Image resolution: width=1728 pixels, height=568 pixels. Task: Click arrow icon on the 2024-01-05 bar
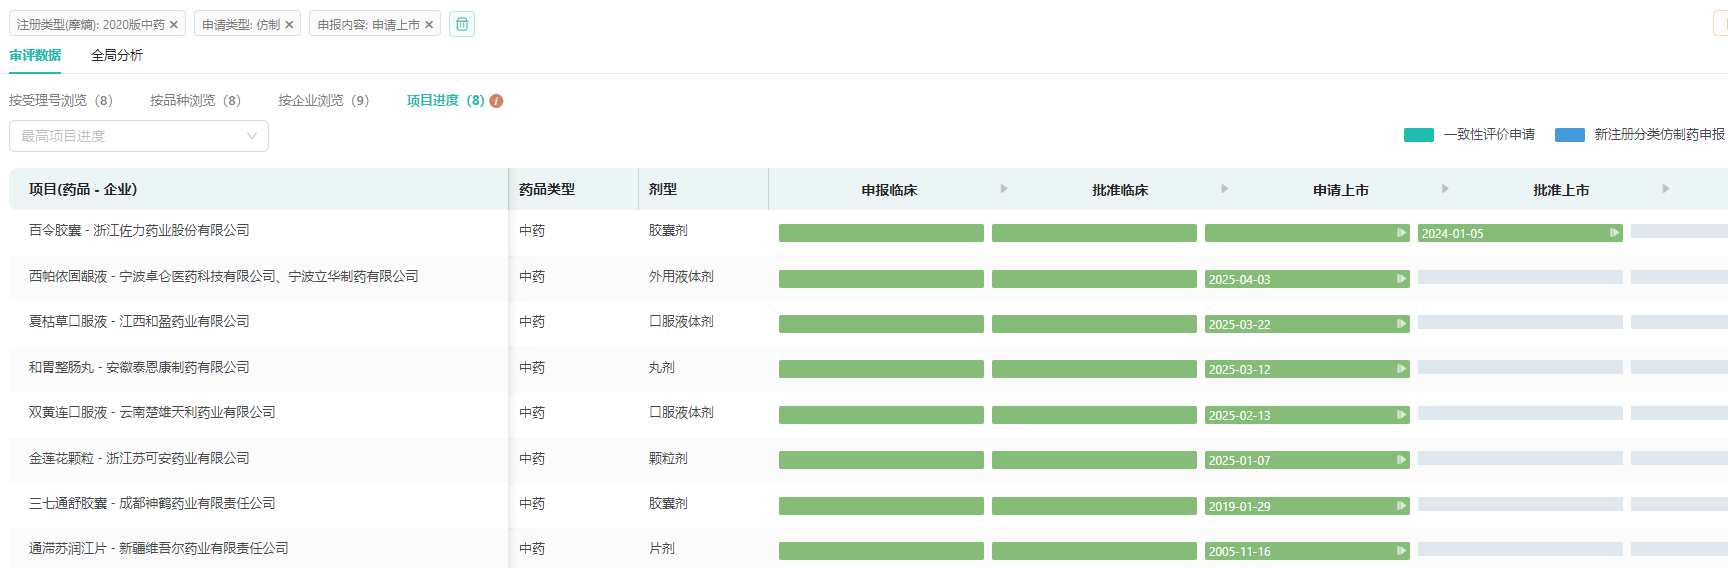pyautogui.click(x=1614, y=233)
